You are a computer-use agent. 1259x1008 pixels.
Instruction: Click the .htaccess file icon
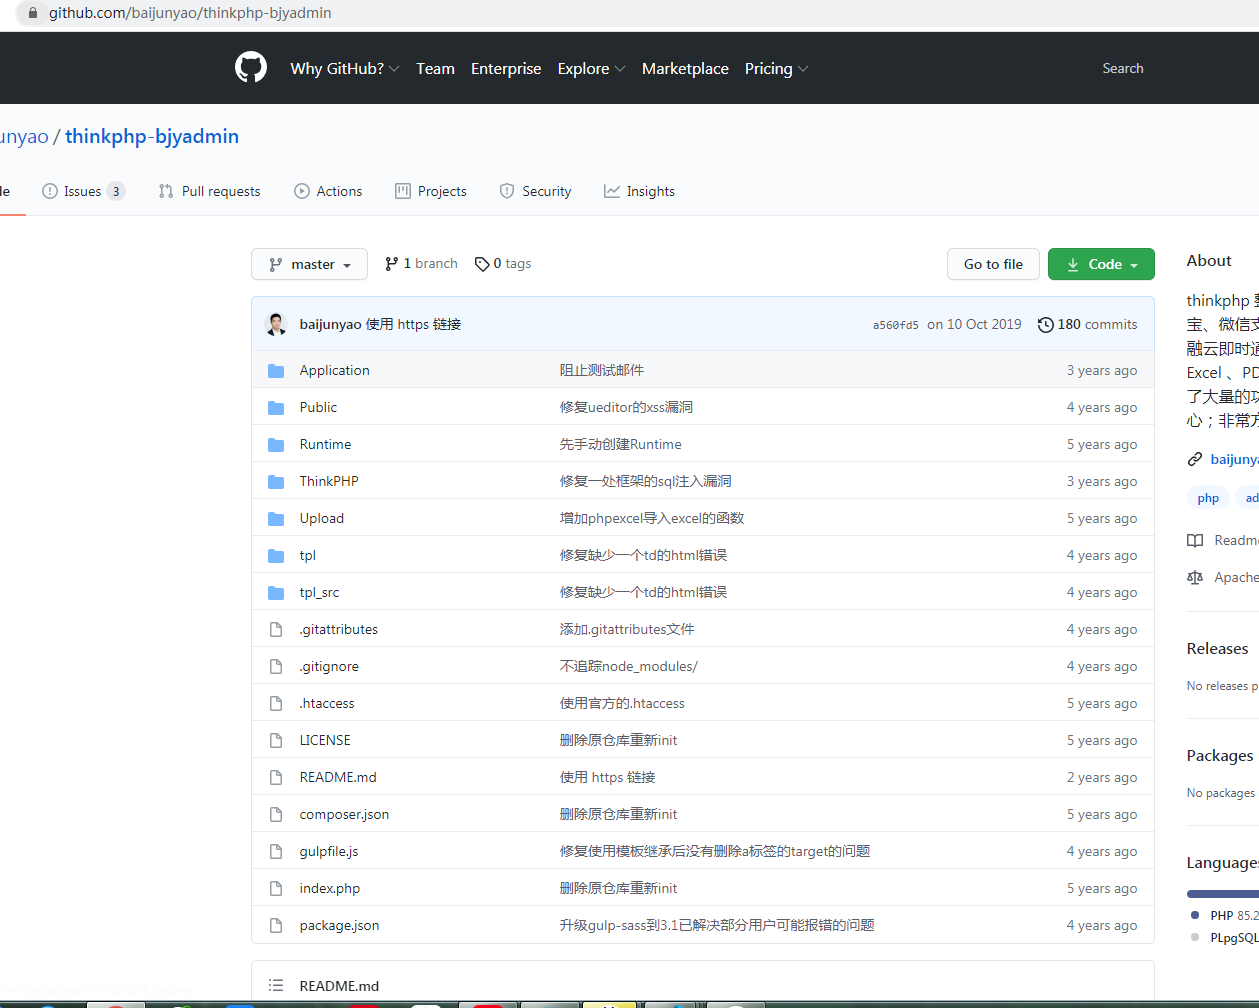point(276,703)
